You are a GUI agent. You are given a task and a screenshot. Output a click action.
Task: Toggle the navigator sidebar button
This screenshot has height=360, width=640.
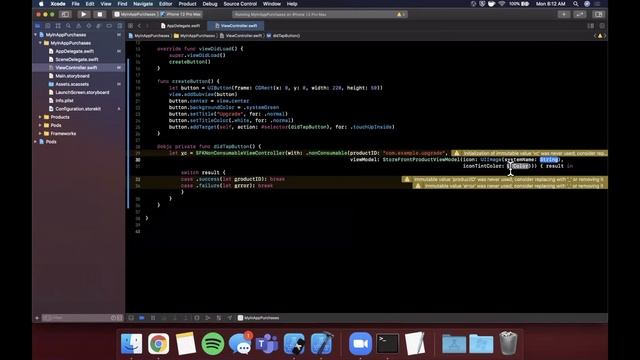[x=65, y=14]
